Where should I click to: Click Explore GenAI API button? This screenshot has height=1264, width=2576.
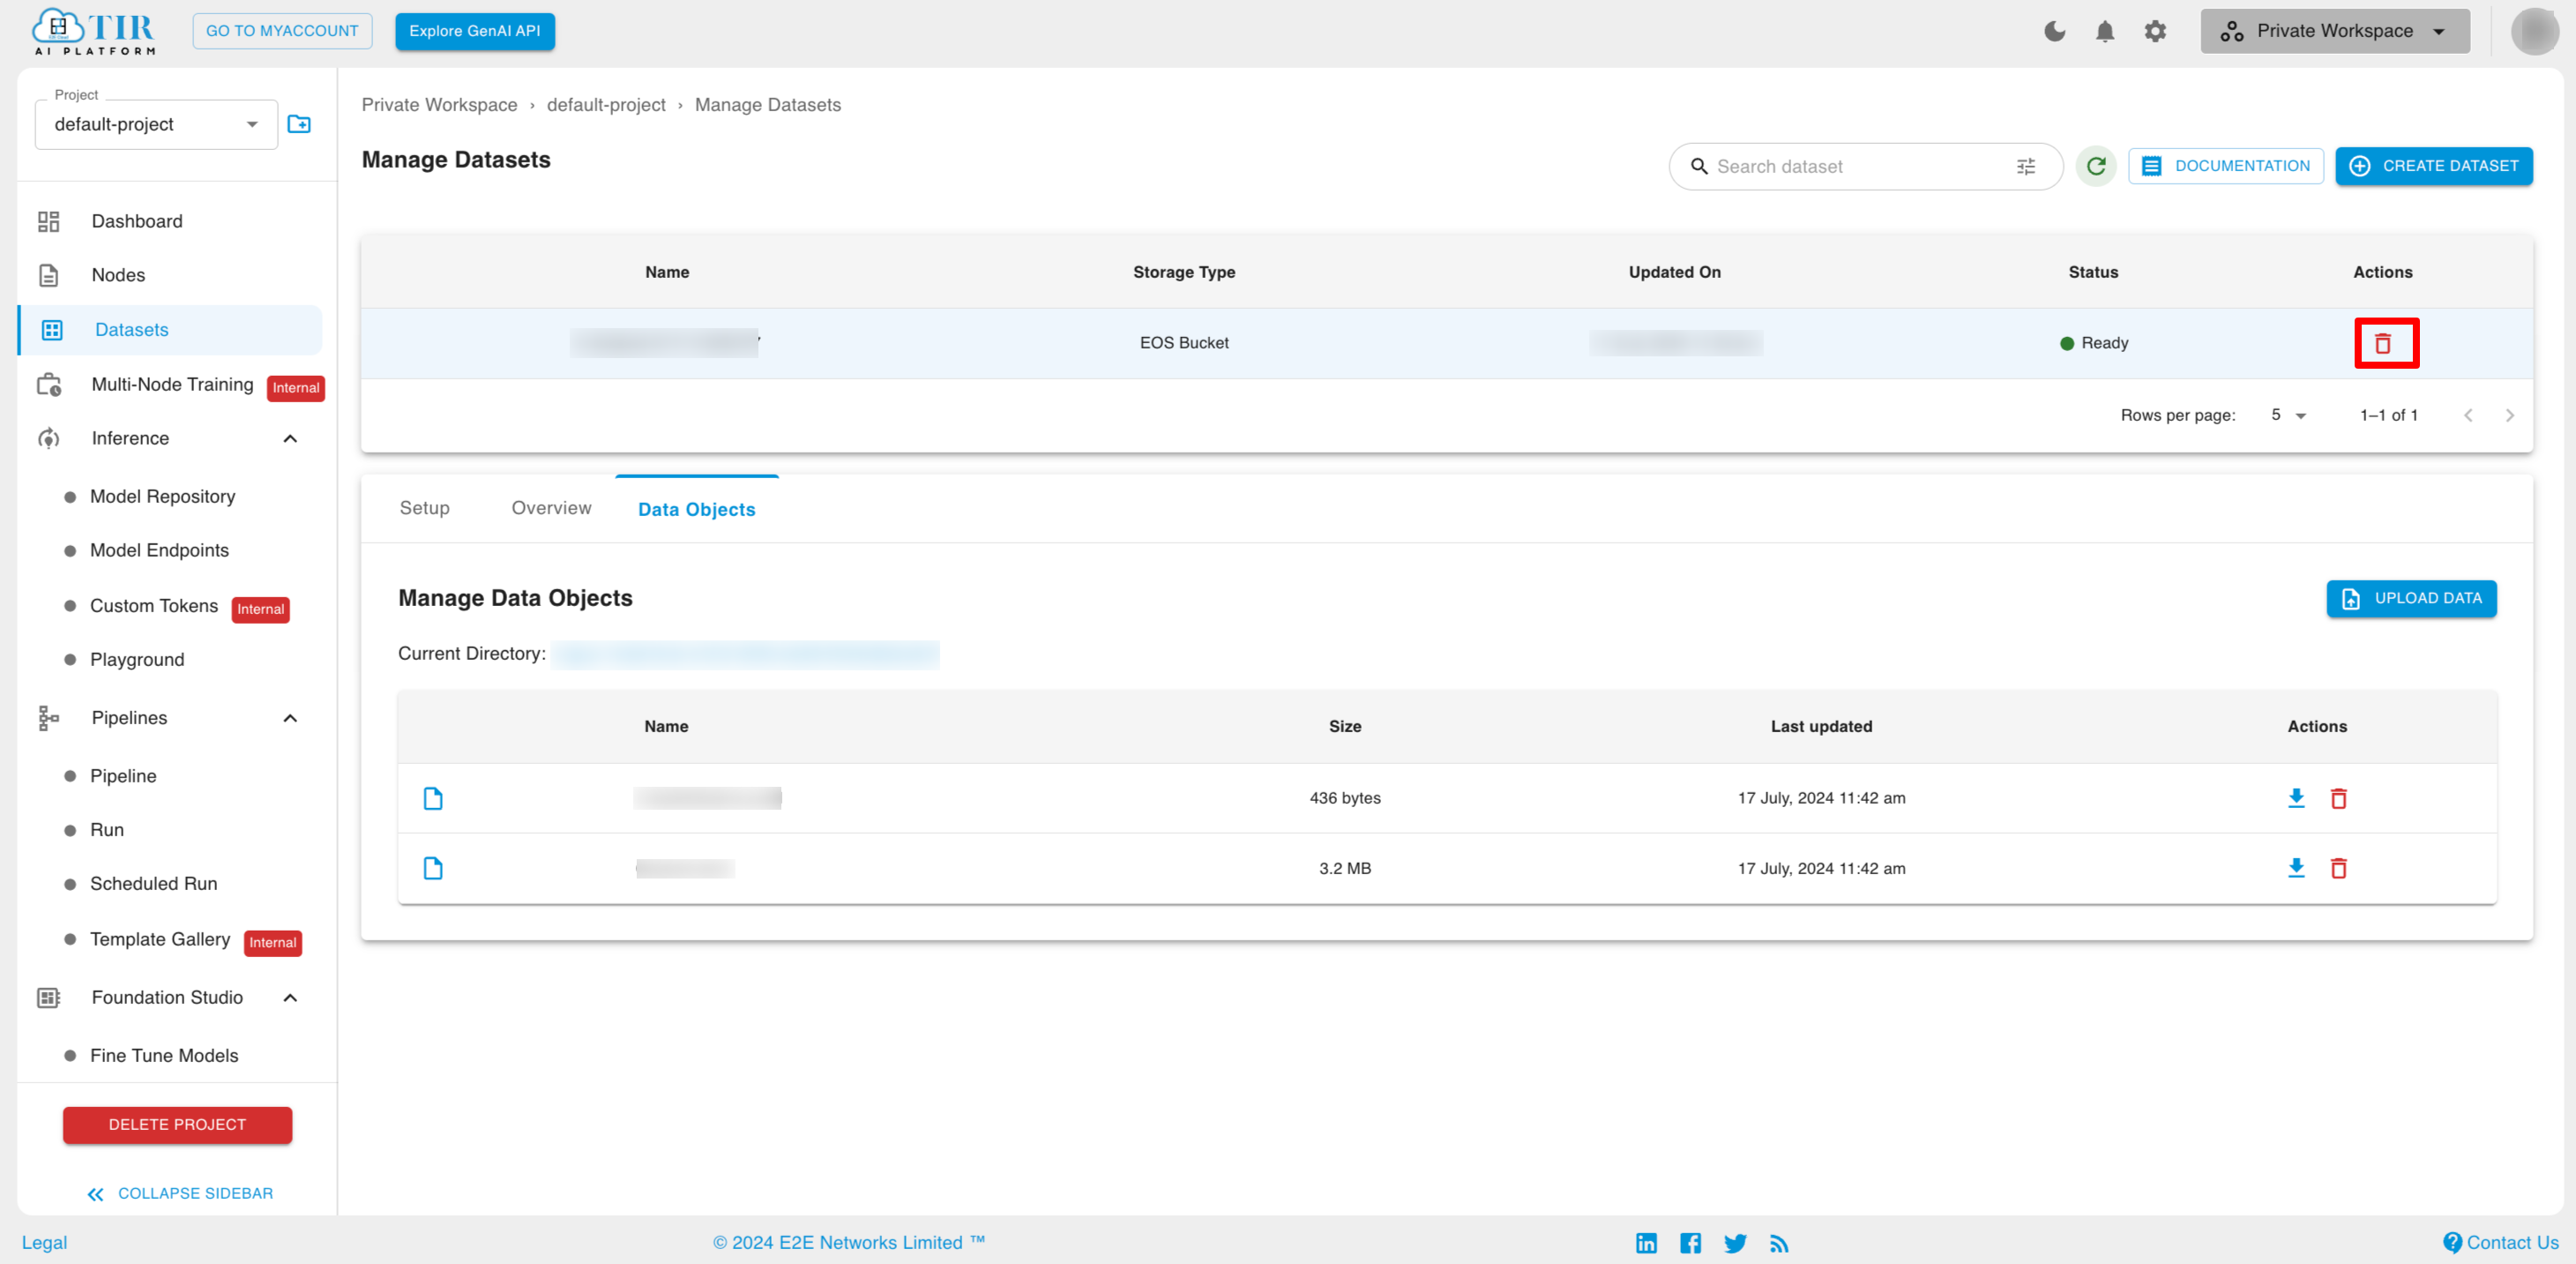tap(475, 31)
